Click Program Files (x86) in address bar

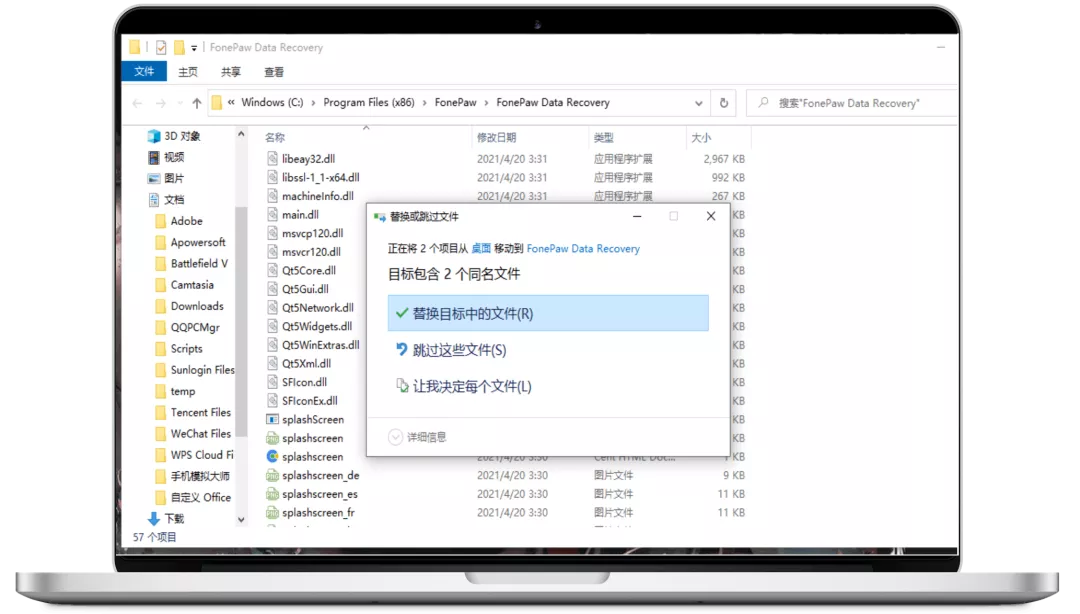click(368, 103)
